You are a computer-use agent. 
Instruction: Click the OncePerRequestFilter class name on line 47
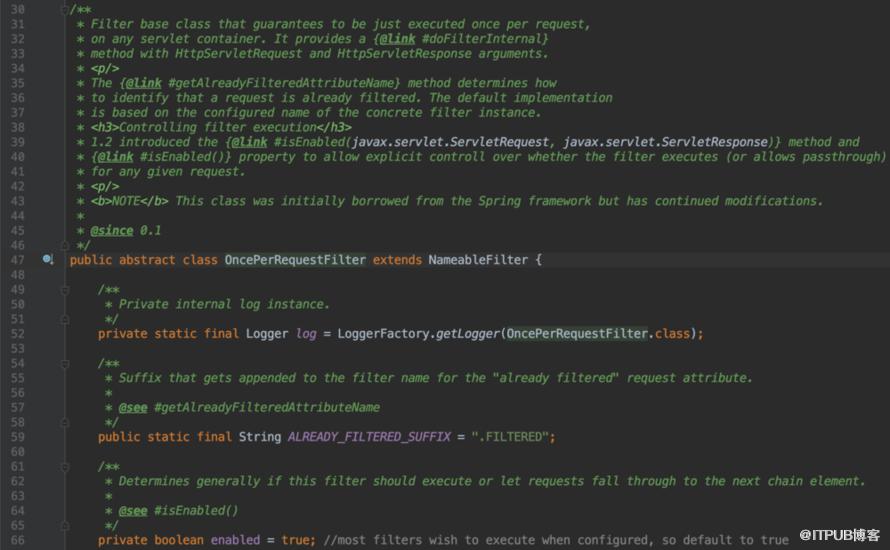[x=295, y=260]
